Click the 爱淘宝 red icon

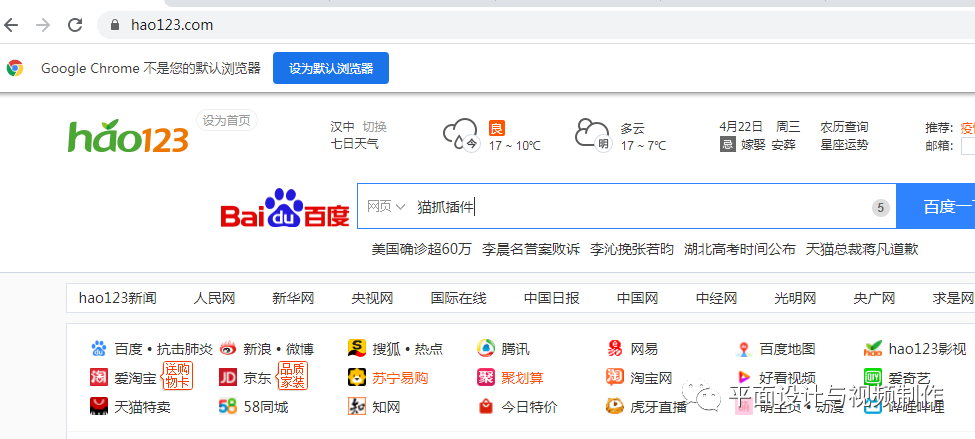tap(99, 377)
